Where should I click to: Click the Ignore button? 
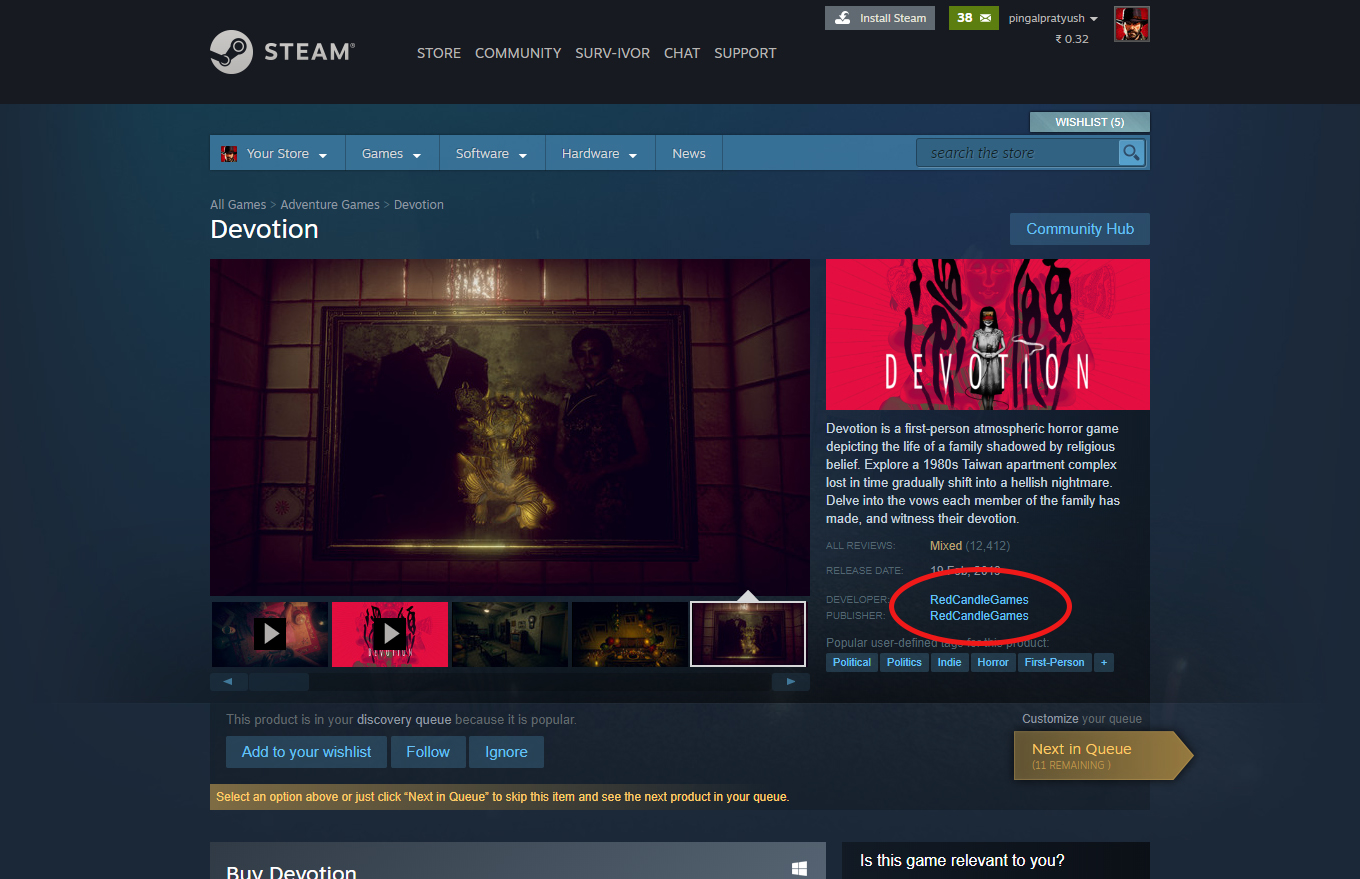506,752
